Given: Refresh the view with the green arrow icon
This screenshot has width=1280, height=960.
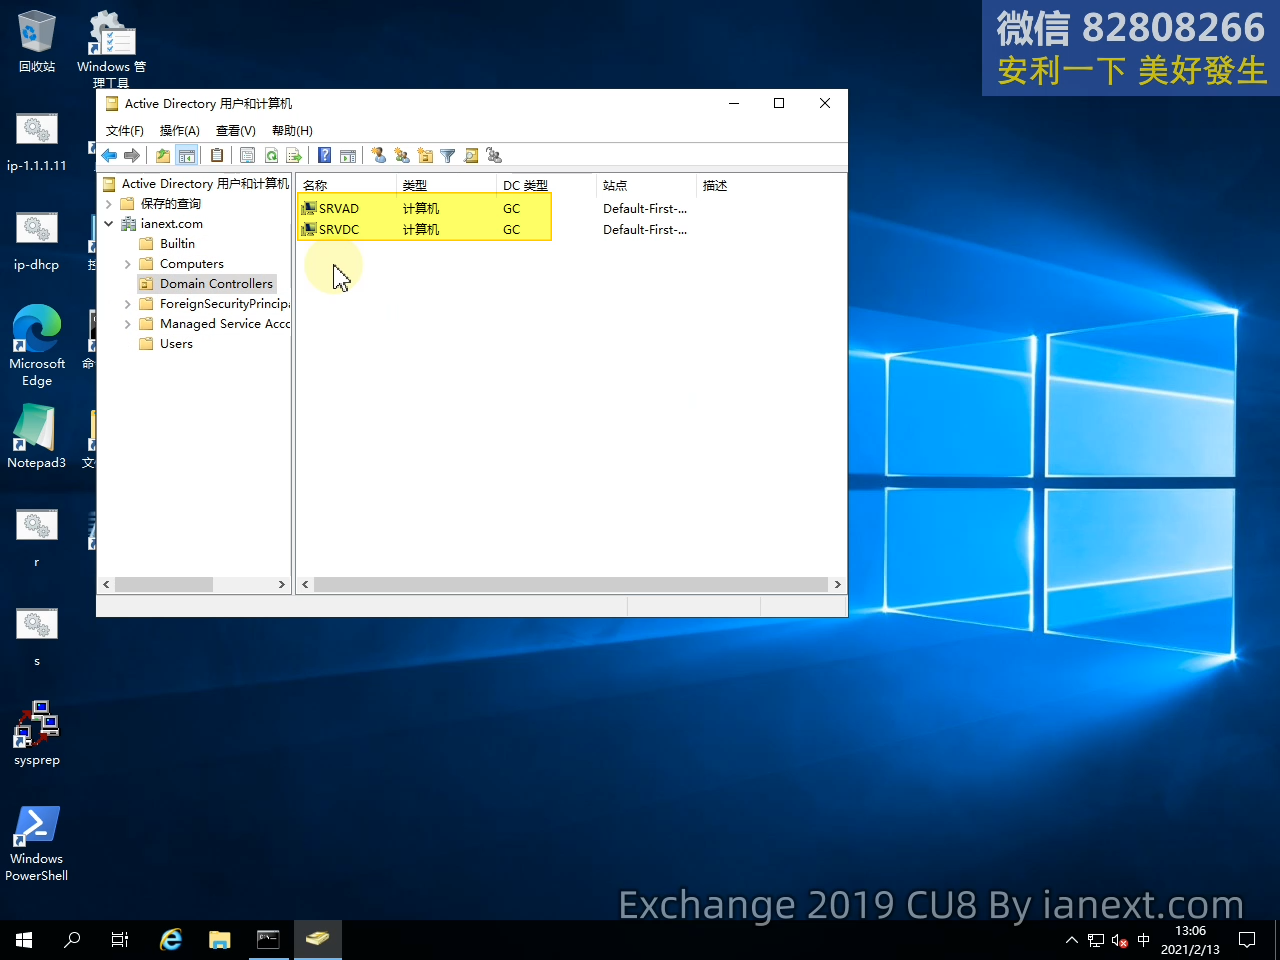Looking at the screenshot, I should tap(271, 156).
